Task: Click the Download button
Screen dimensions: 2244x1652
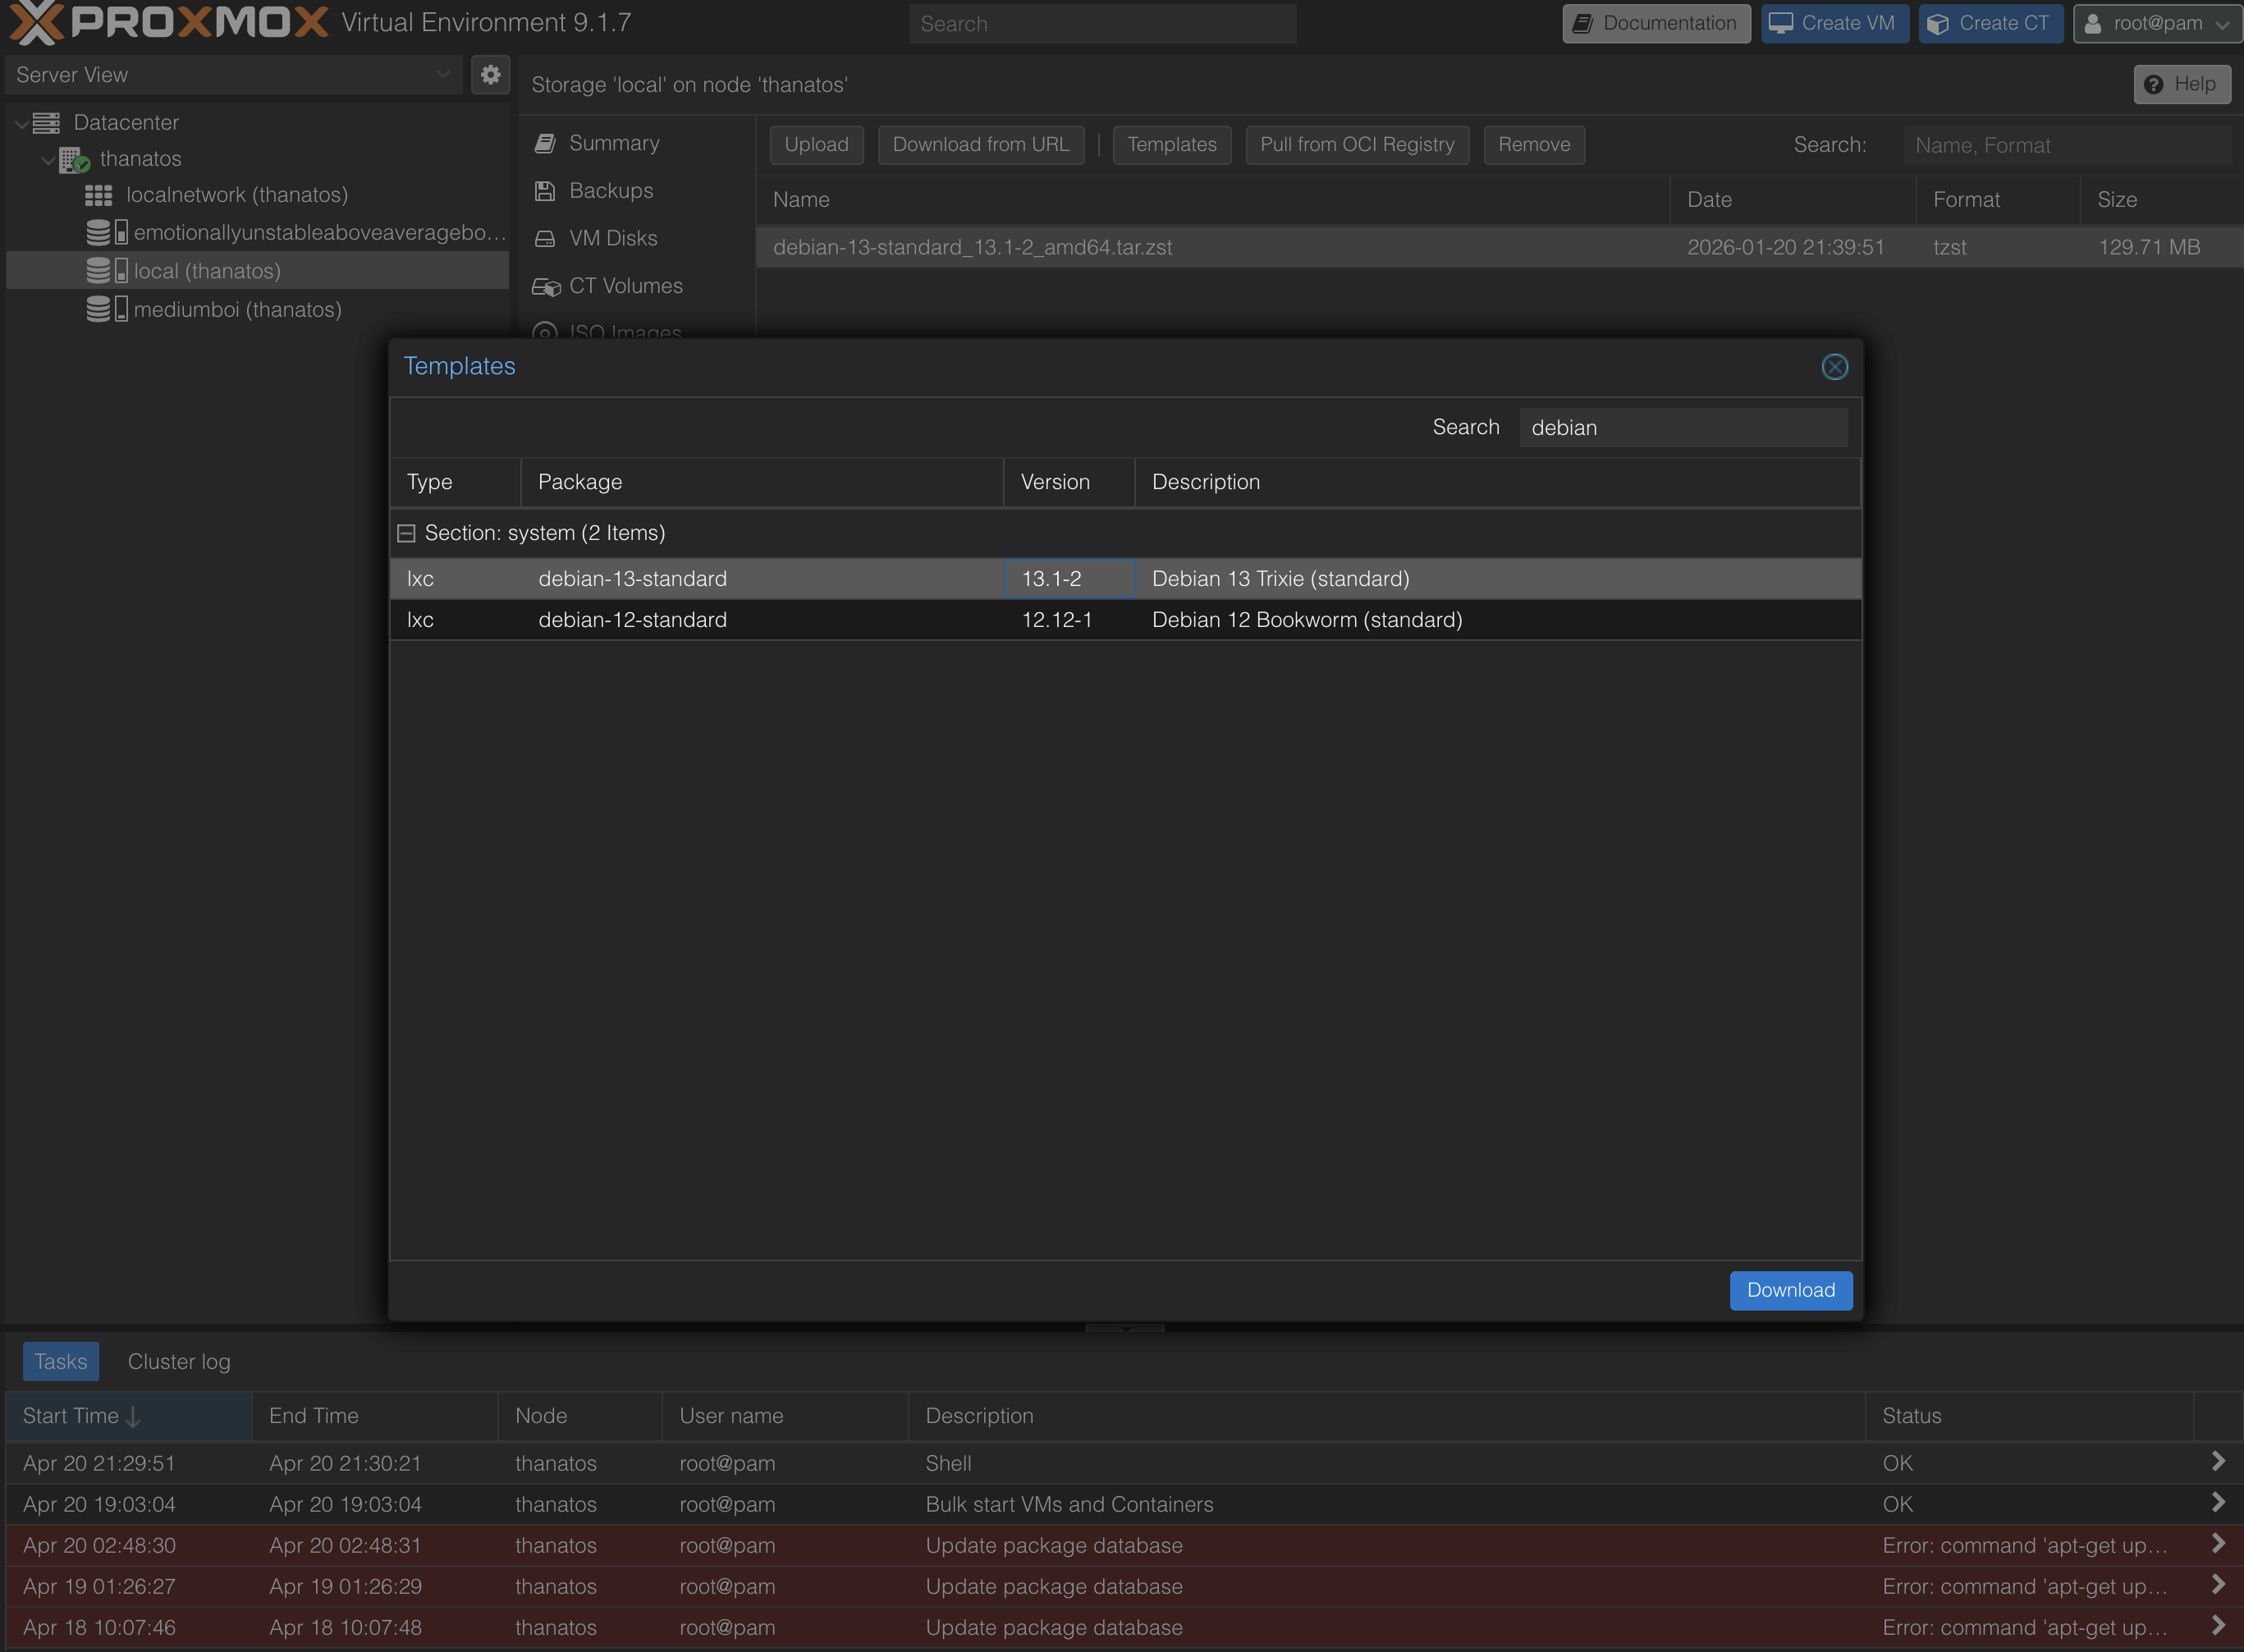Action: (x=1790, y=1290)
